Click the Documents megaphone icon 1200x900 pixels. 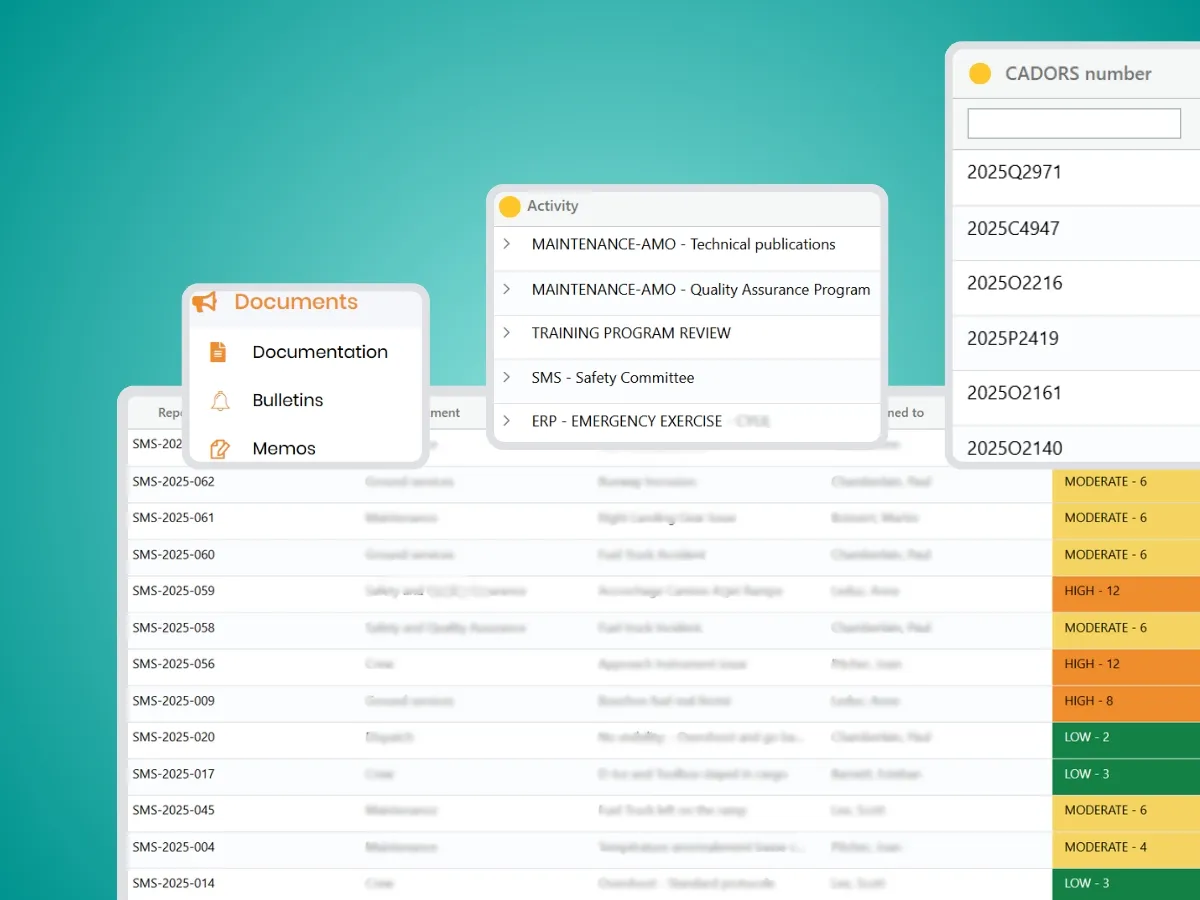point(205,302)
